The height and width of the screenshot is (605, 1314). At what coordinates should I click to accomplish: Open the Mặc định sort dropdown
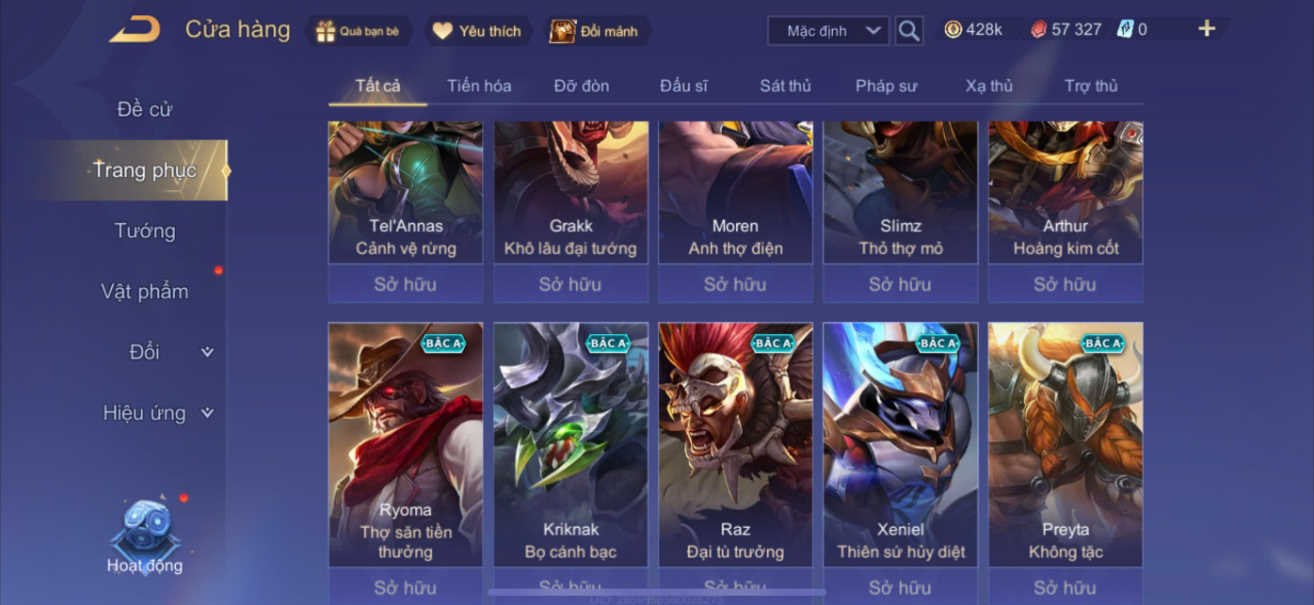tap(828, 31)
